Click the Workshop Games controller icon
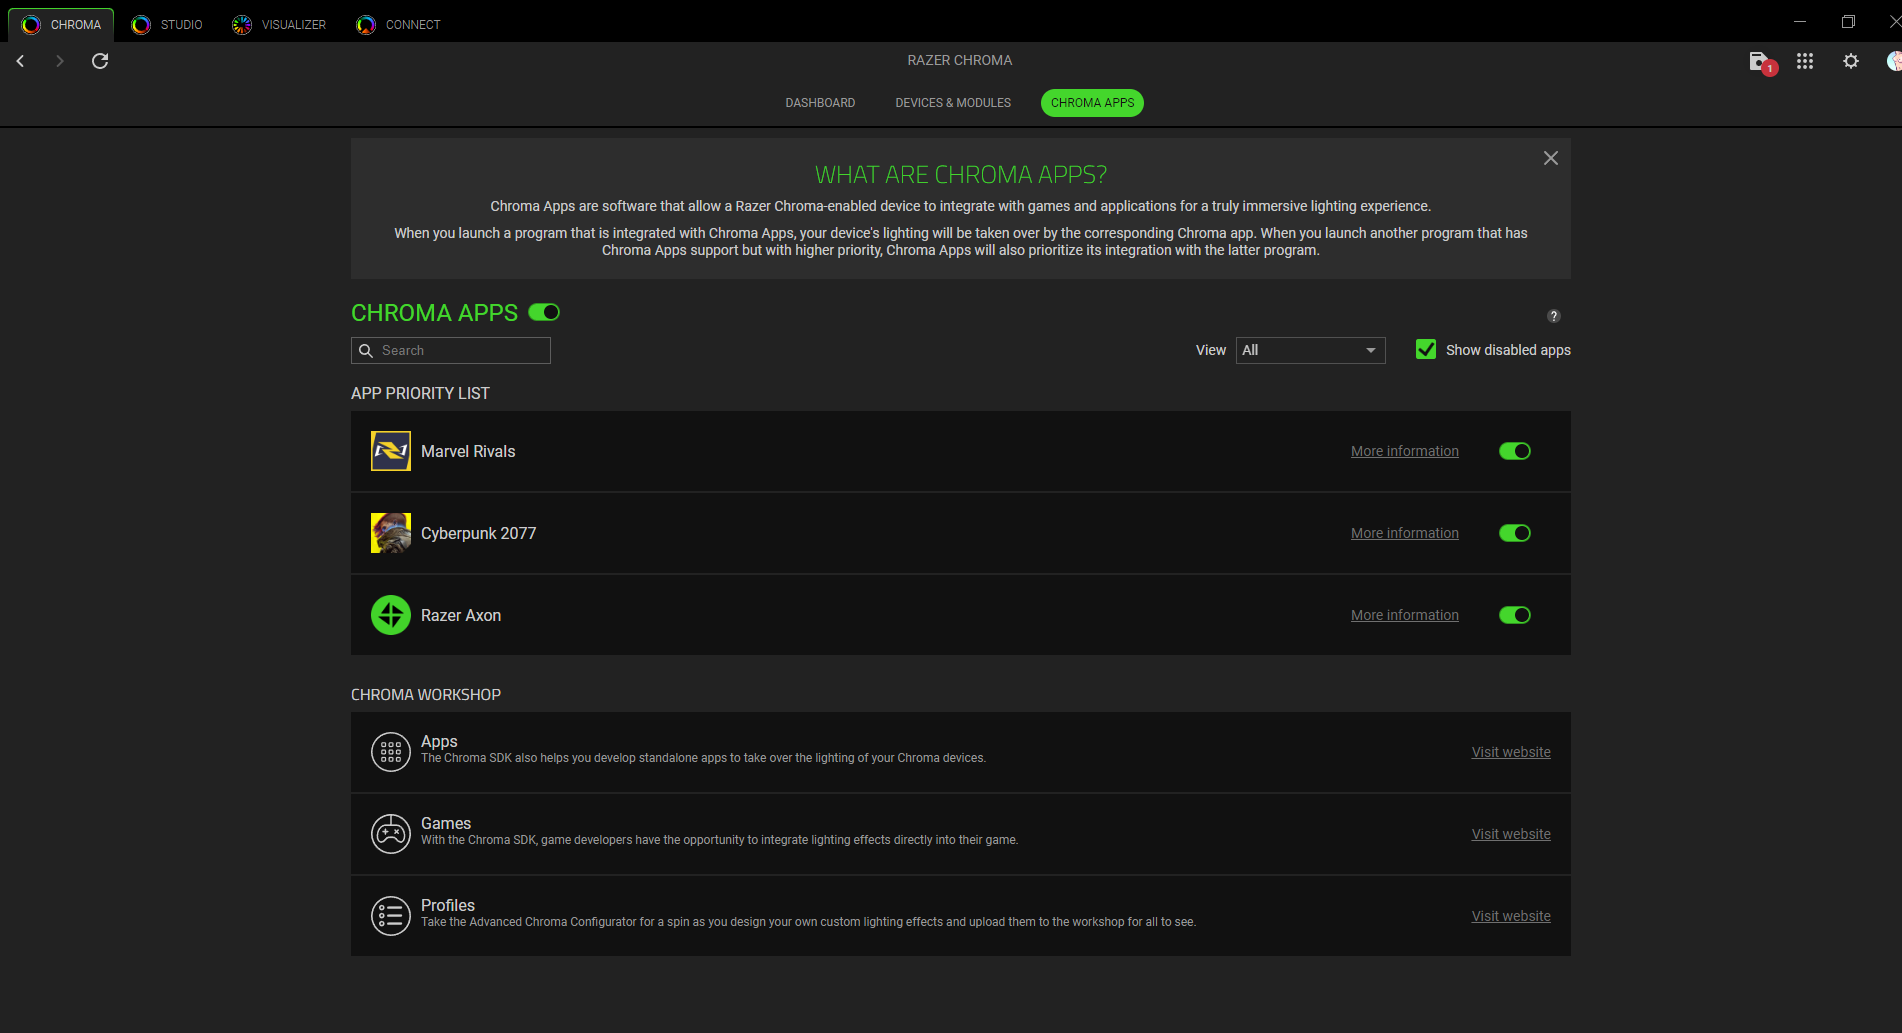This screenshot has width=1902, height=1033. (391, 834)
